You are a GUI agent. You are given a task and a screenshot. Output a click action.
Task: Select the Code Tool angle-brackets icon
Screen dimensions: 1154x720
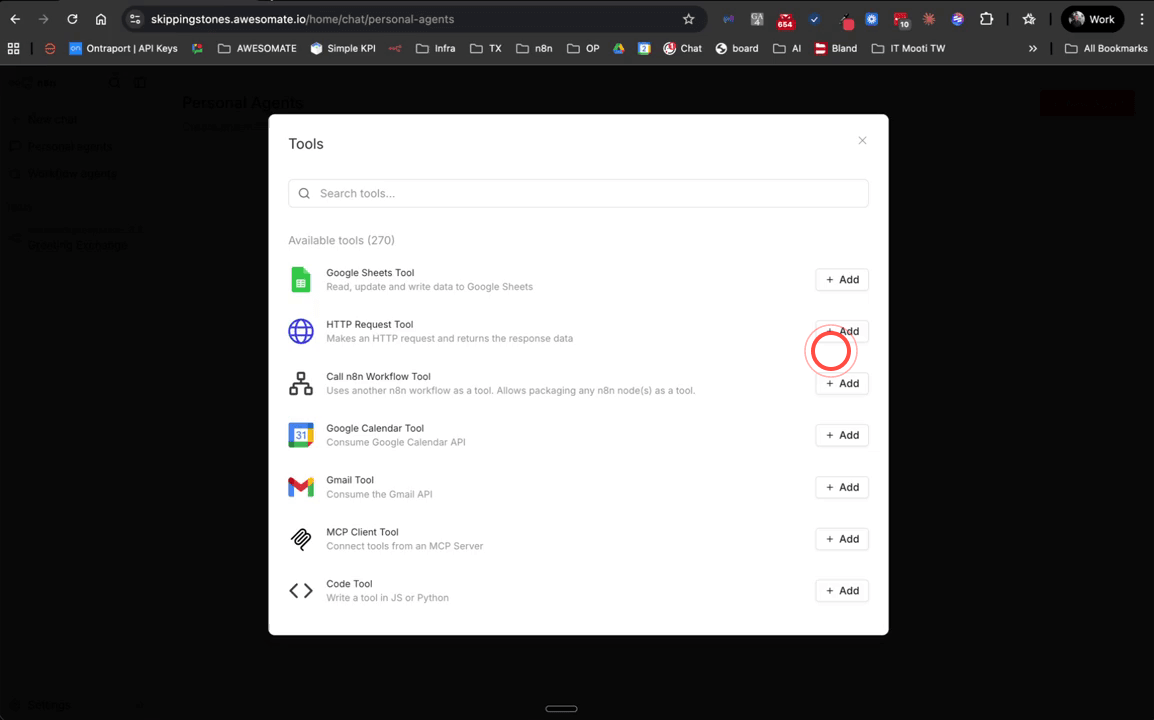301,590
